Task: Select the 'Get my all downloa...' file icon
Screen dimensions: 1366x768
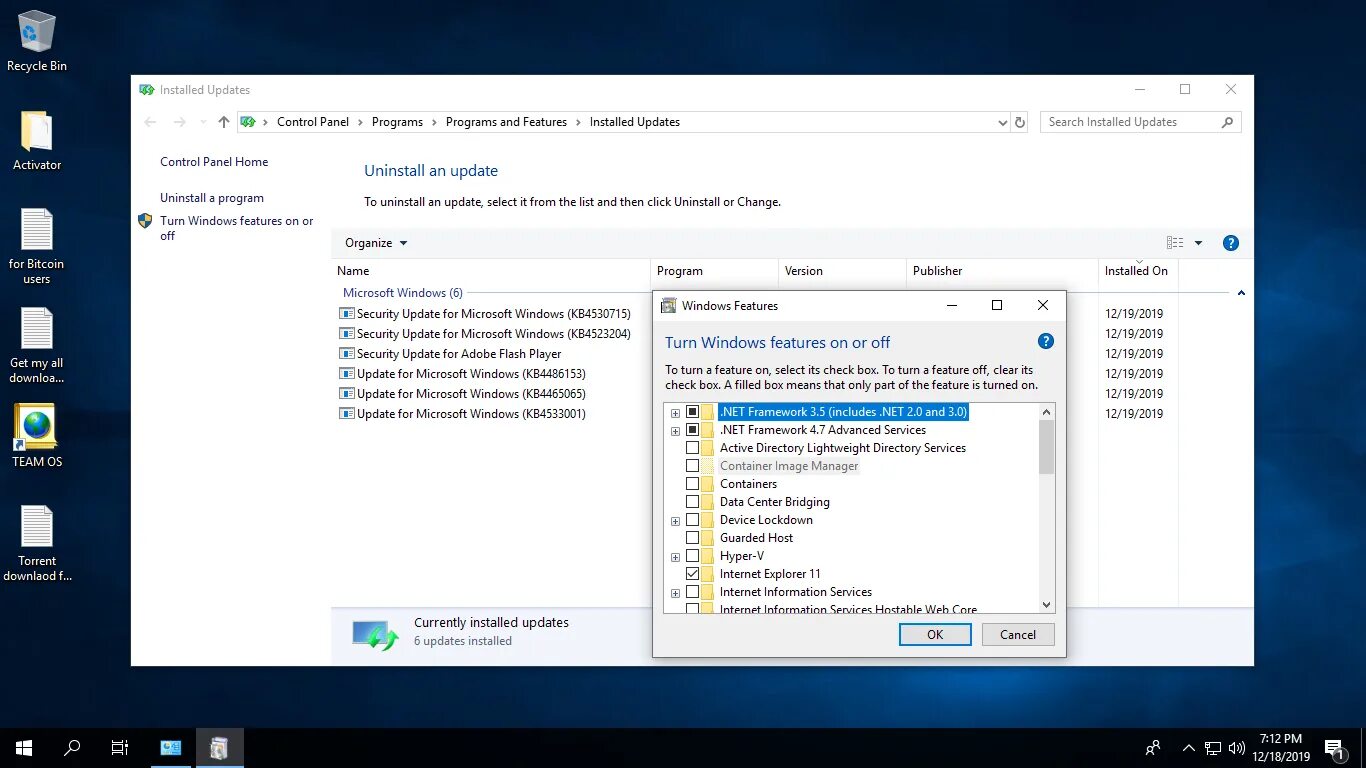Action: coord(37,328)
